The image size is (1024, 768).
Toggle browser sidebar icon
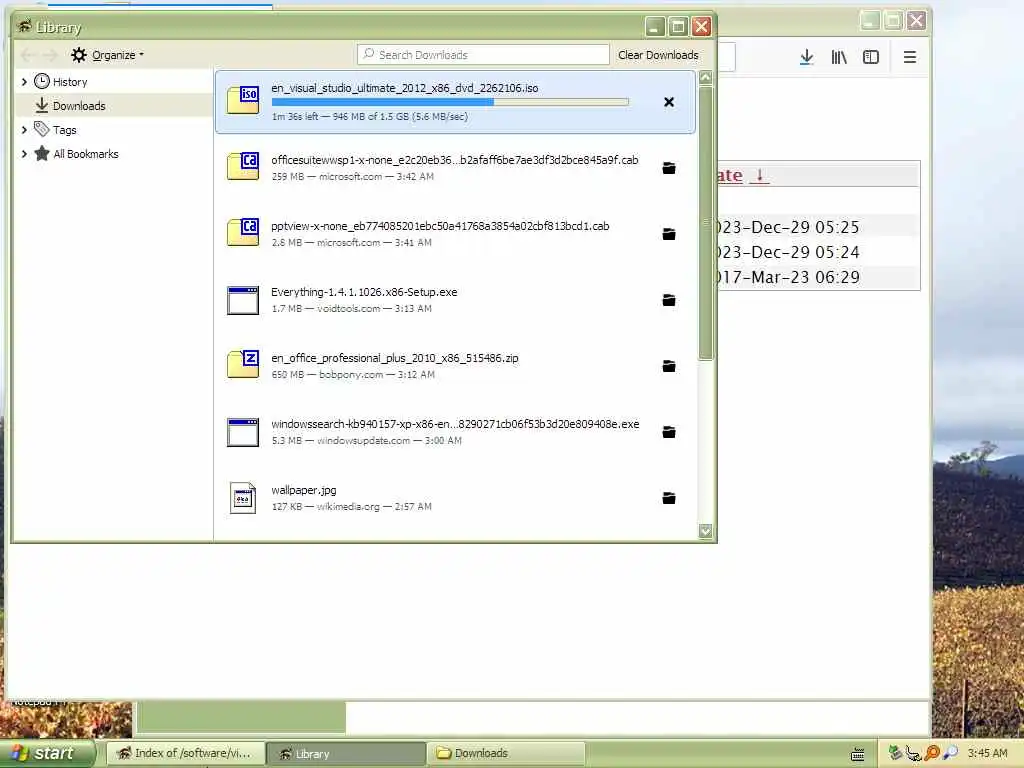[x=871, y=57]
